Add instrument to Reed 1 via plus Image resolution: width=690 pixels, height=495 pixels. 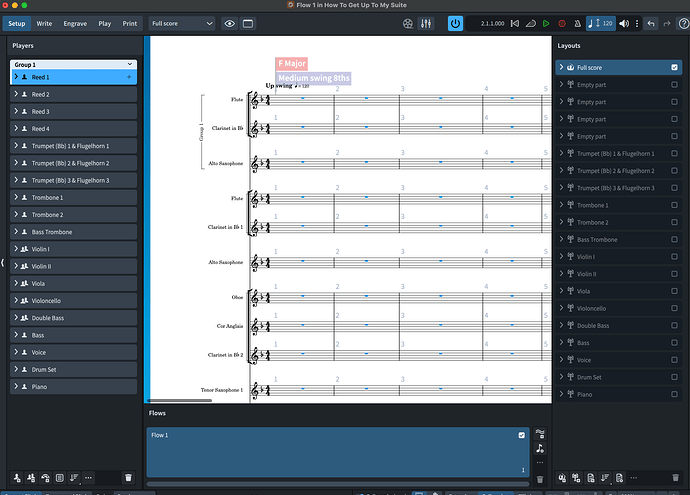[x=129, y=77]
